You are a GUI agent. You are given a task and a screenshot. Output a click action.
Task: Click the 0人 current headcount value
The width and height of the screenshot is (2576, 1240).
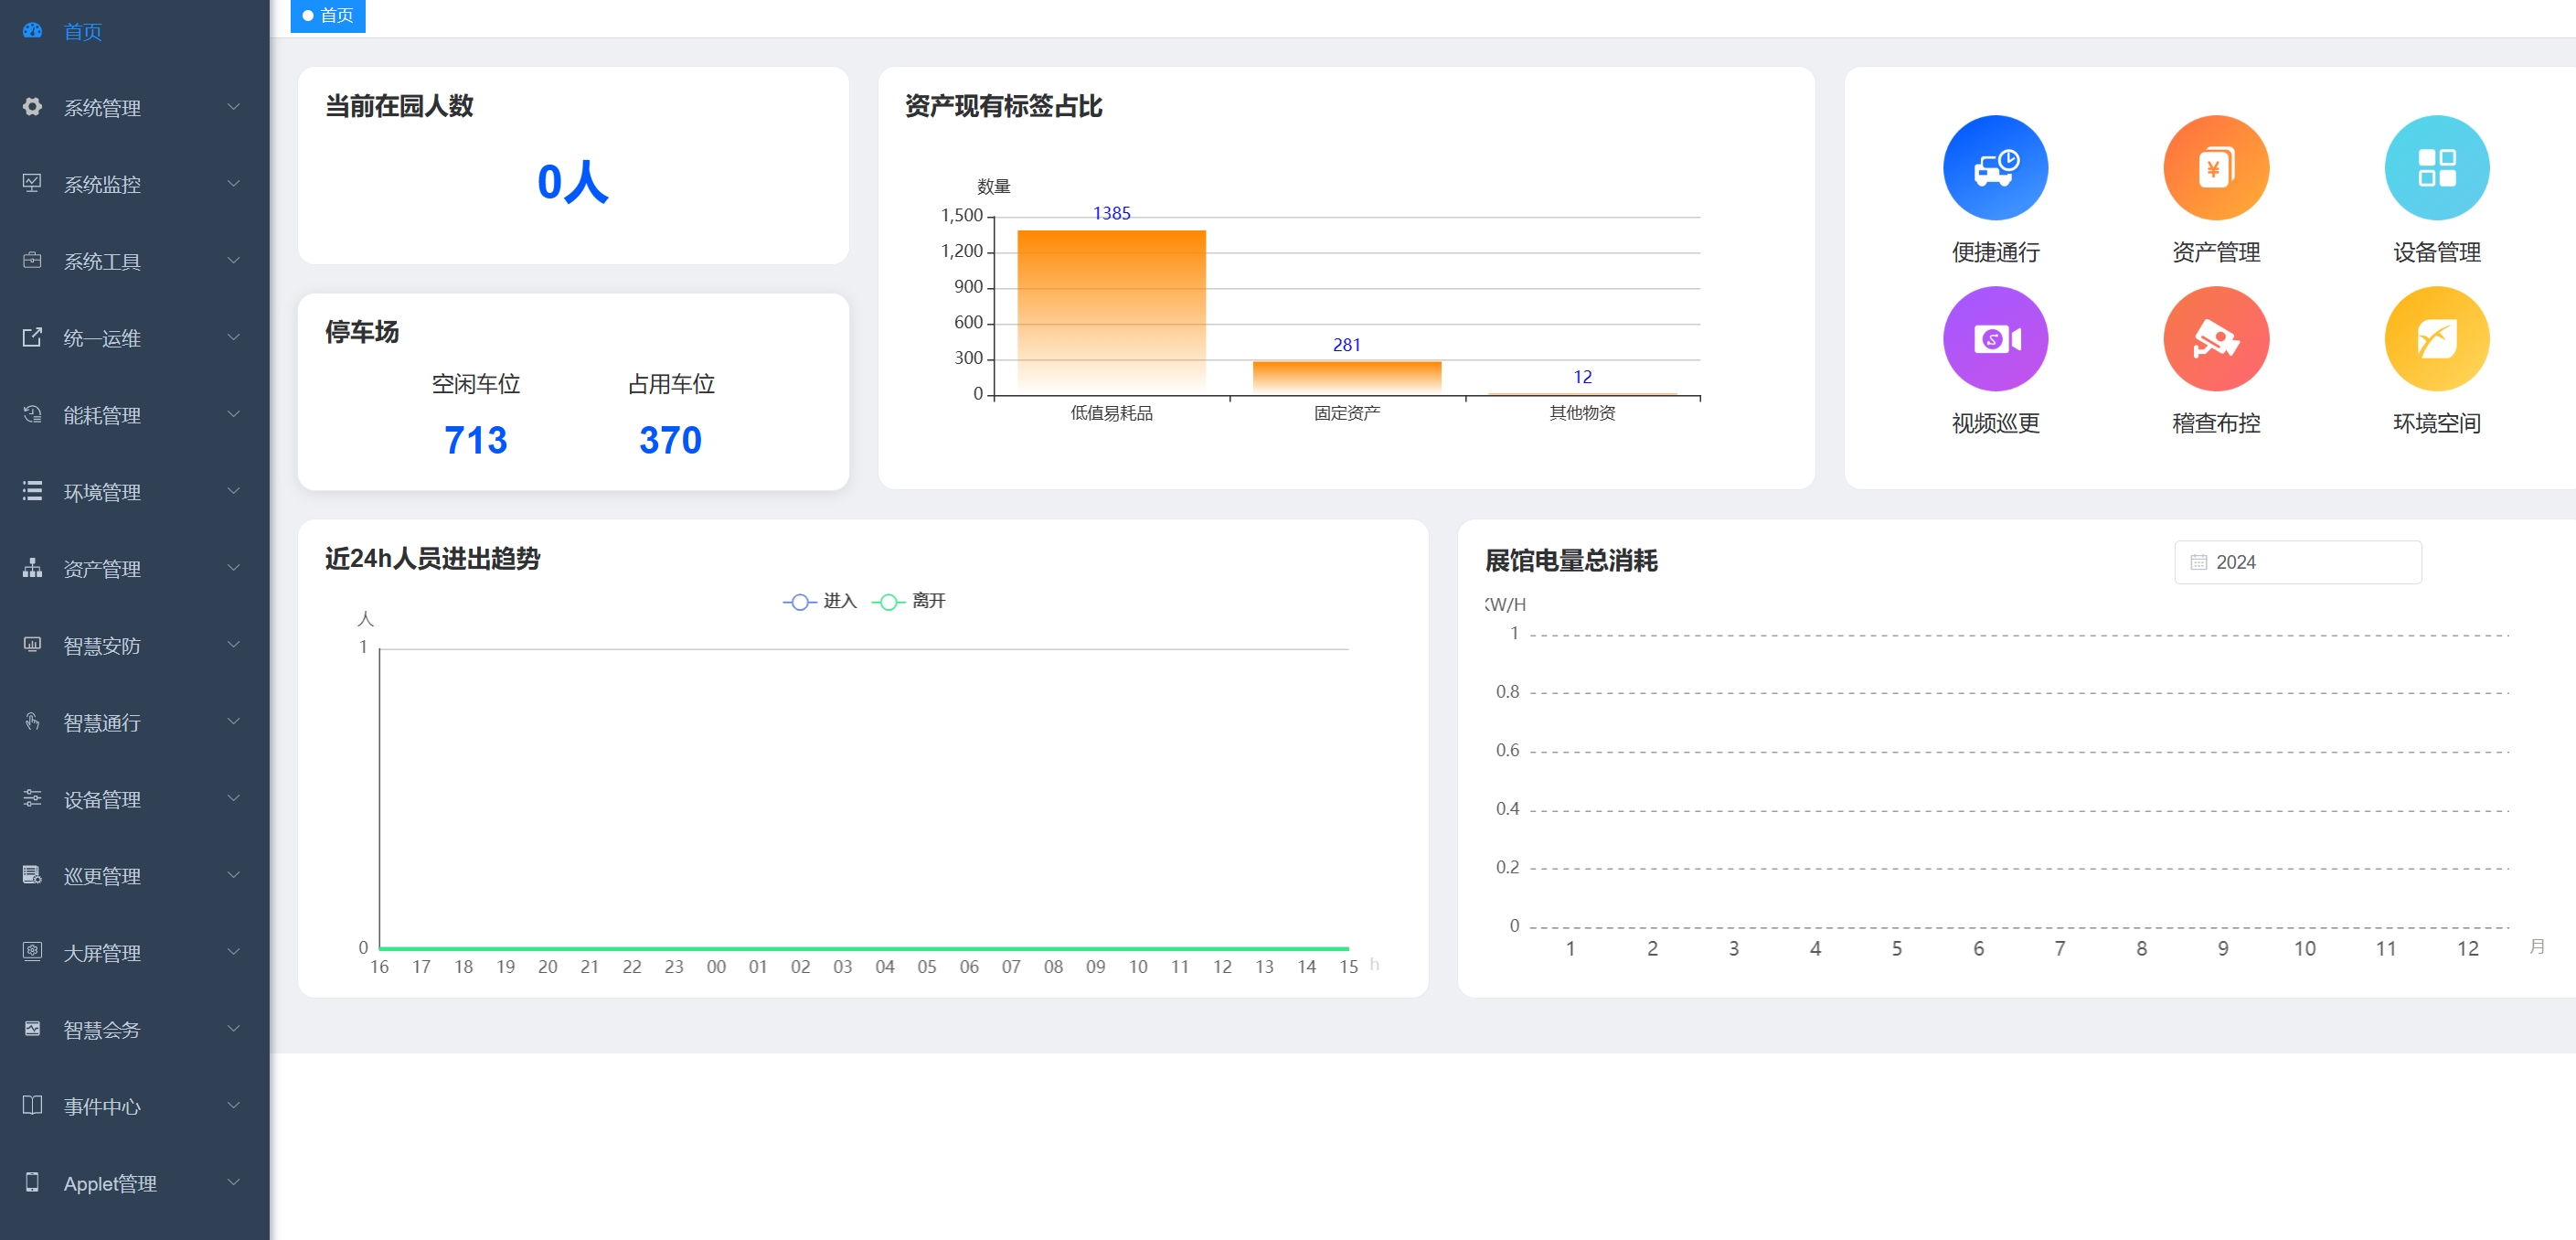click(x=572, y=182)
